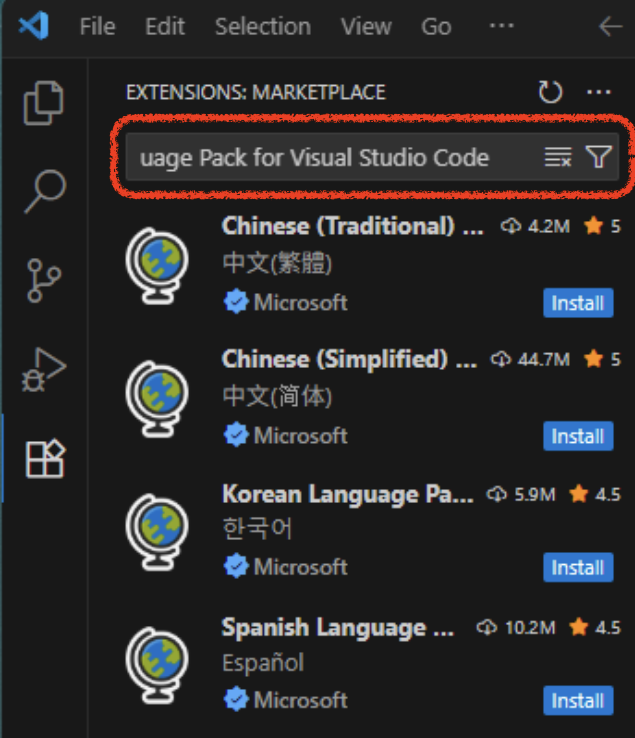Open the Explorer view in activity bar
Screen dimensions: 635x738
44,103
